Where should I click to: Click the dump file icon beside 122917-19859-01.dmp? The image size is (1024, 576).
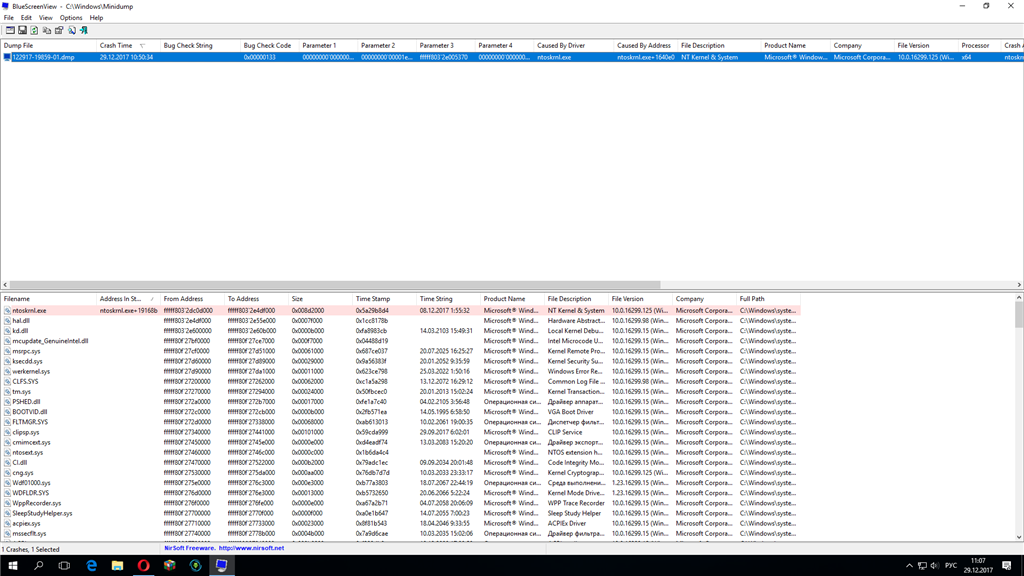(7, 57)
